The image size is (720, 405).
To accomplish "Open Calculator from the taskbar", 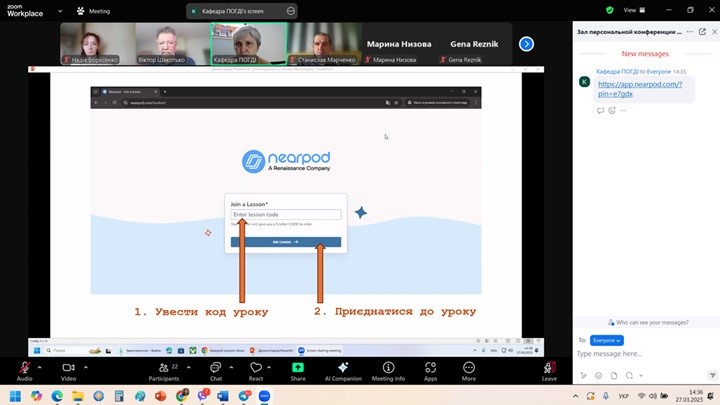I will [119, 396].
